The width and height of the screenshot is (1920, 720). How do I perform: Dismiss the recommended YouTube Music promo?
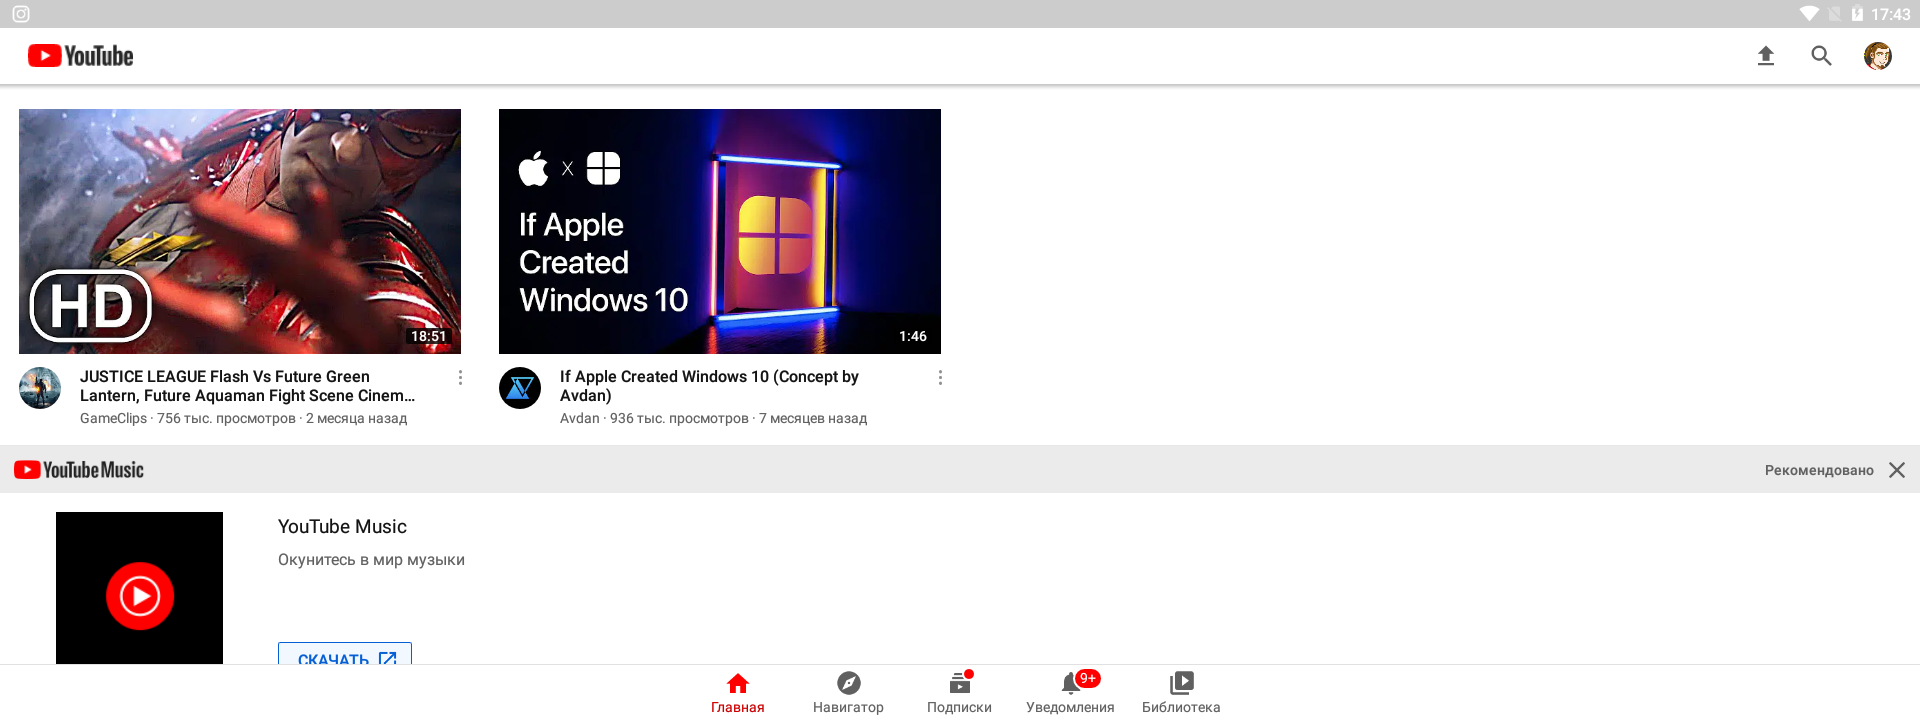pos(1896,470)
